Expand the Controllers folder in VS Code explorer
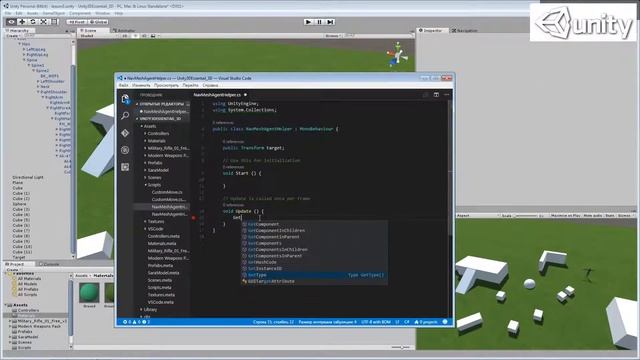Image resolution: width=640 pixels, height=360 pixels. click(x=158, y=133)
